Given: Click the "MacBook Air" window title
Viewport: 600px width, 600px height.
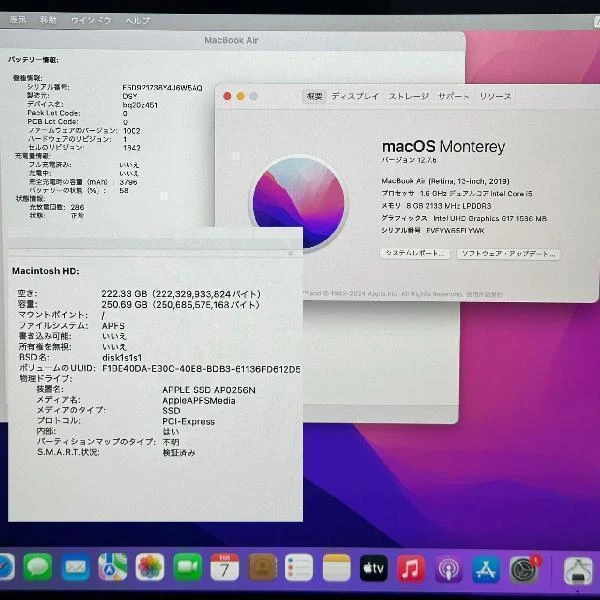Looking at the screenshot, I should pyautogui.click(x=231, y=40).
